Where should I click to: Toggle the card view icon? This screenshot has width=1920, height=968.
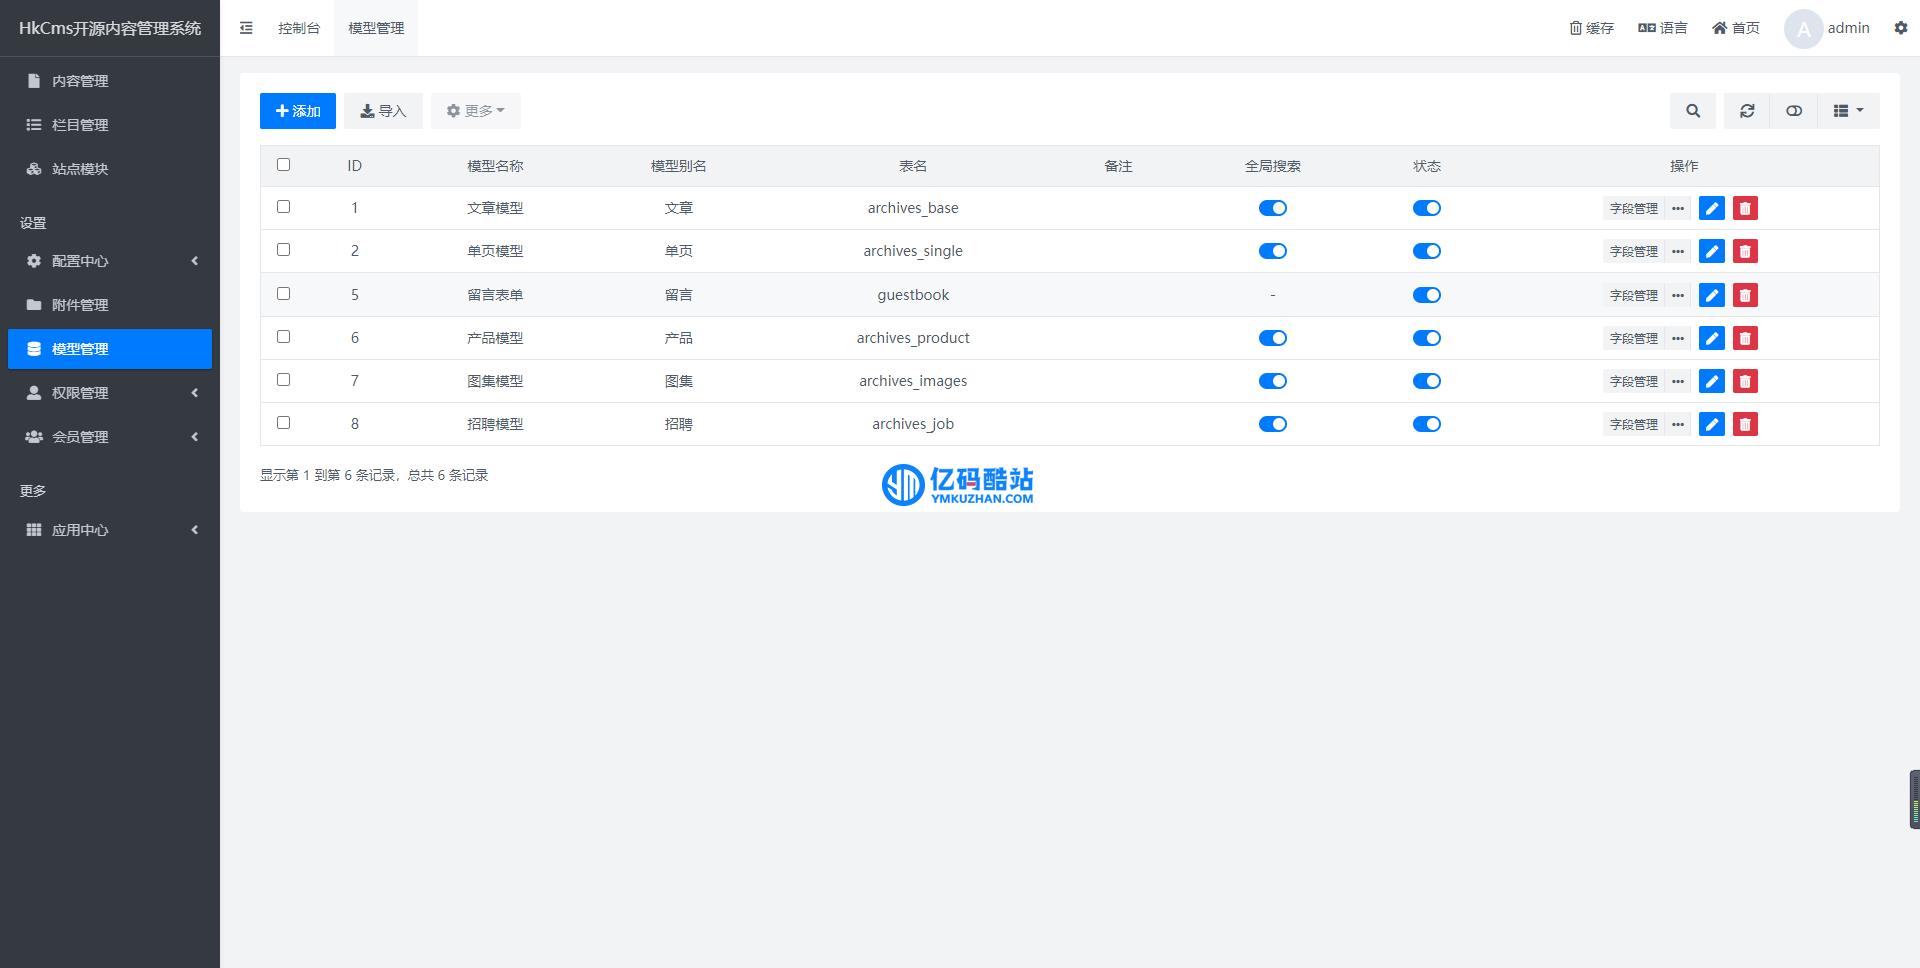[x=1794, y=111]
